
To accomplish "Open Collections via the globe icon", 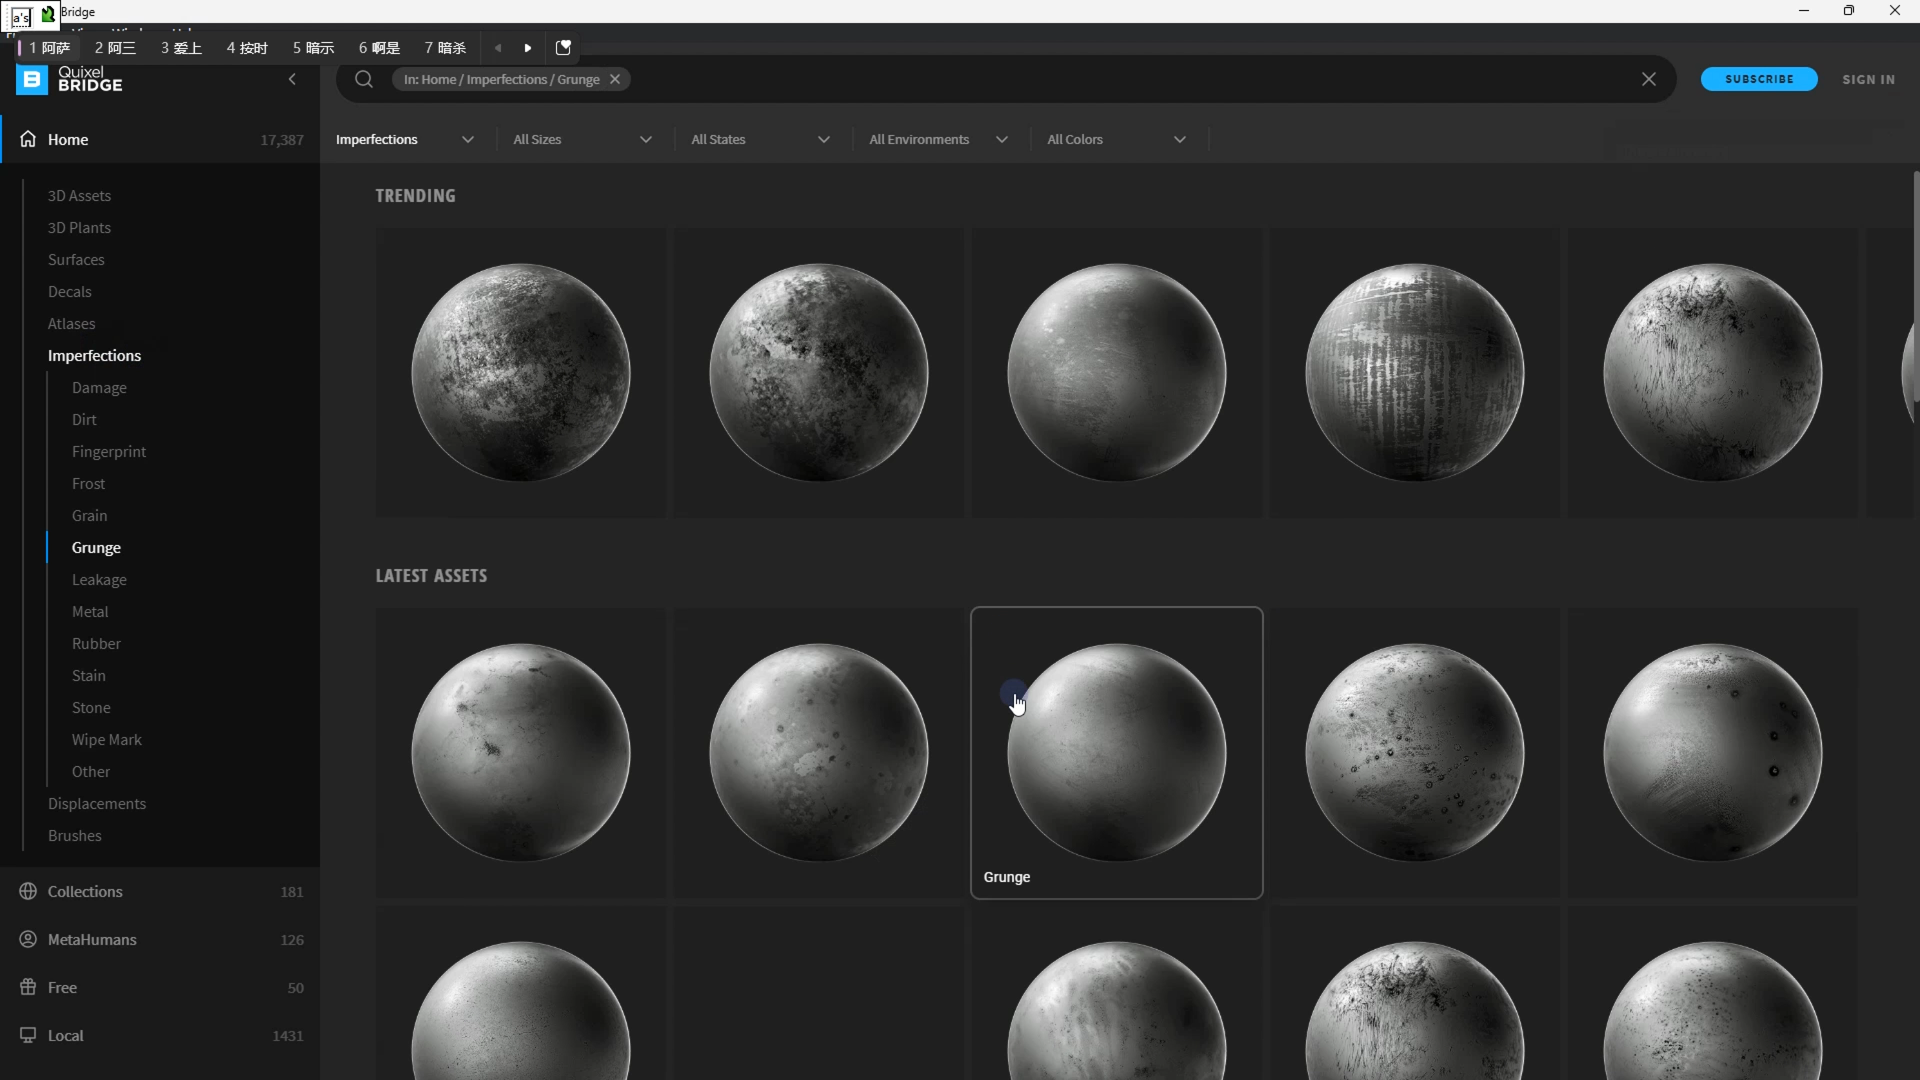I will (x=28, y=891).
